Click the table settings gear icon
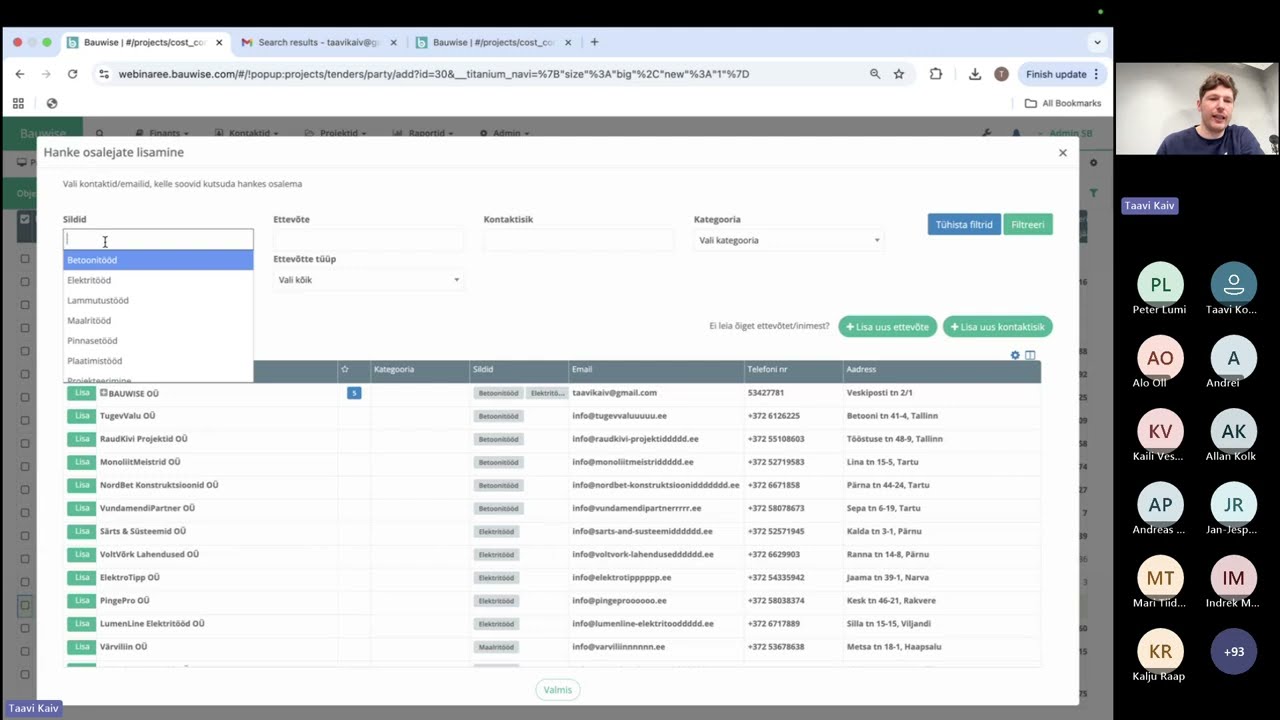 pyautogui.click(x=1015, y=355)
